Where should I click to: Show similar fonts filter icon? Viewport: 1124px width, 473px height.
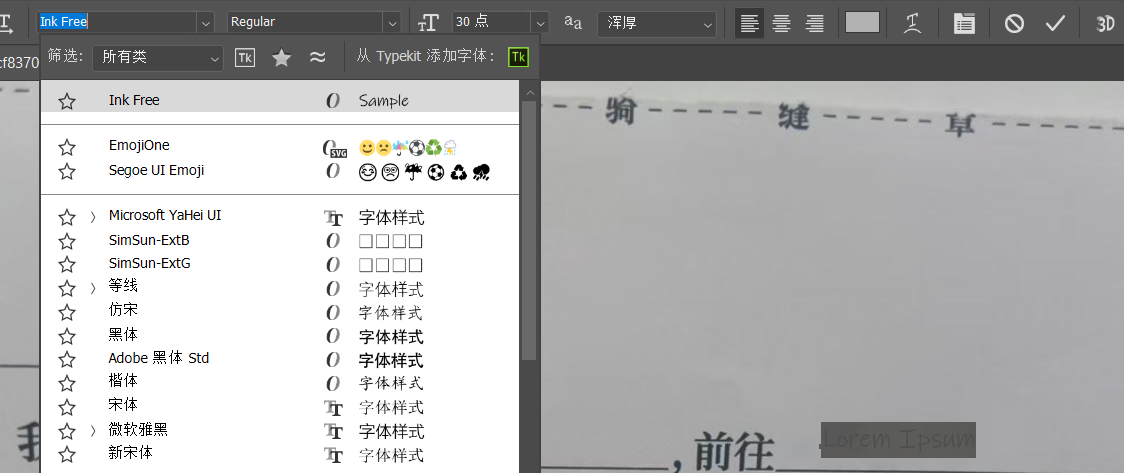(318, 57)
